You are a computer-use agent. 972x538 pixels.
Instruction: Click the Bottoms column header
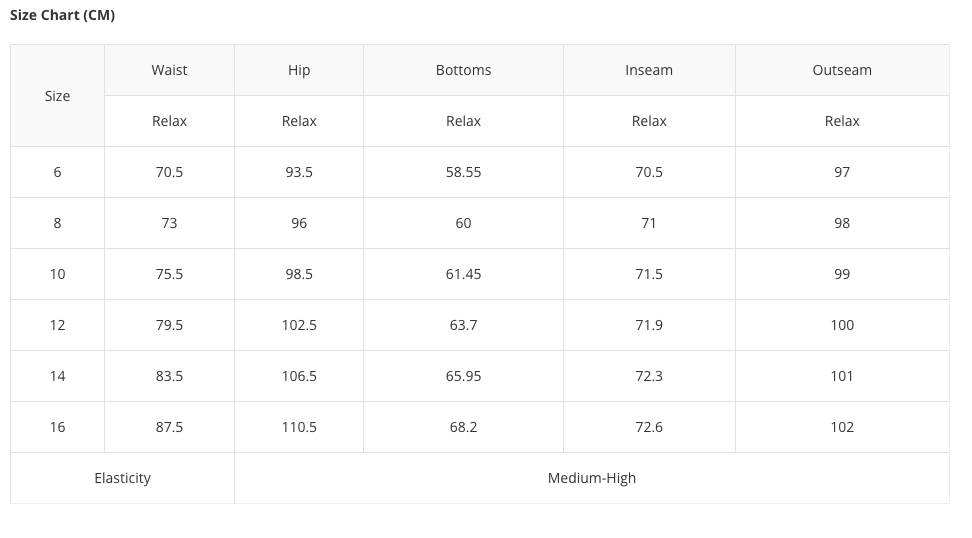[x=463, y=70]
